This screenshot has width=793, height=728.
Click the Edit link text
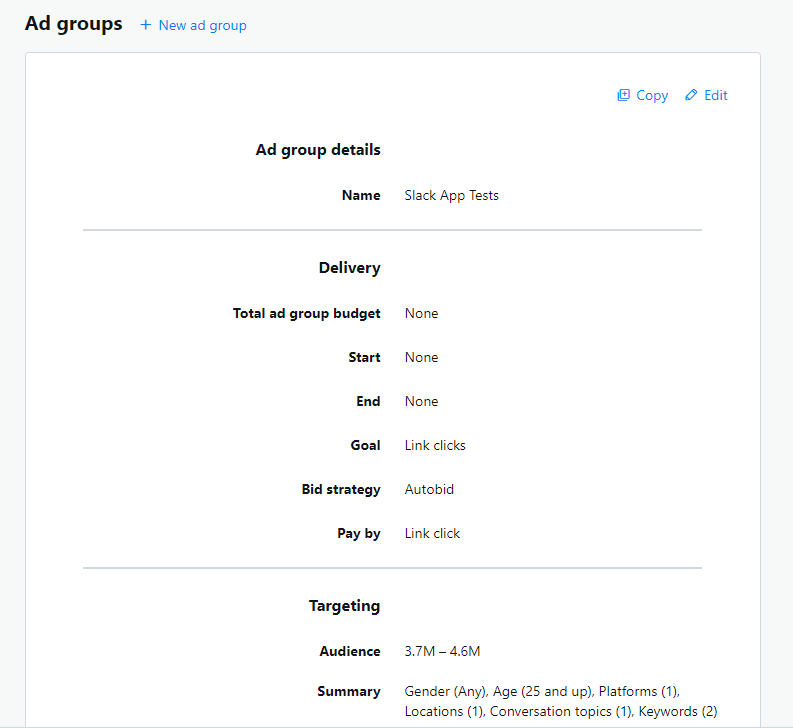point(716,95)
